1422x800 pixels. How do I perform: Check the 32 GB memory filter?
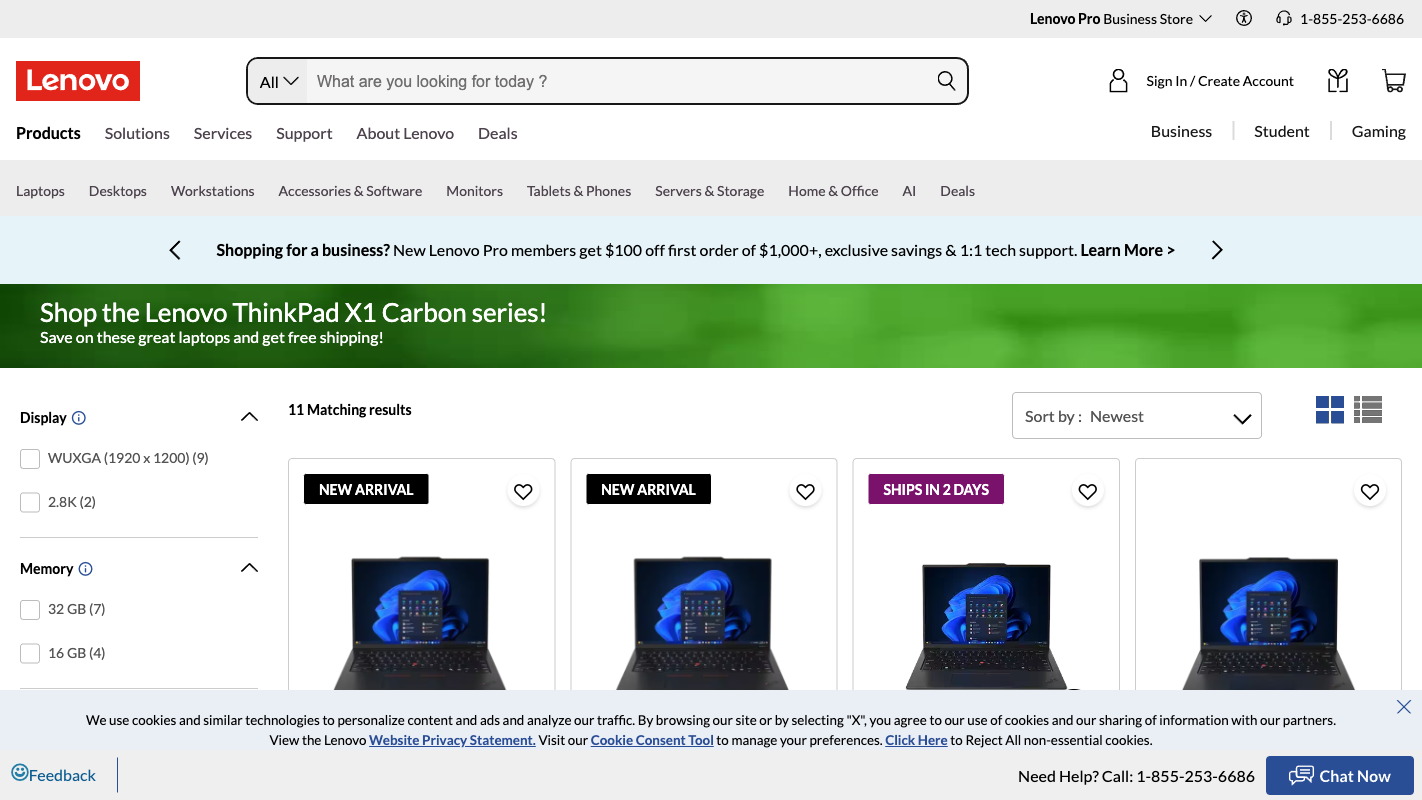[30, 609]
